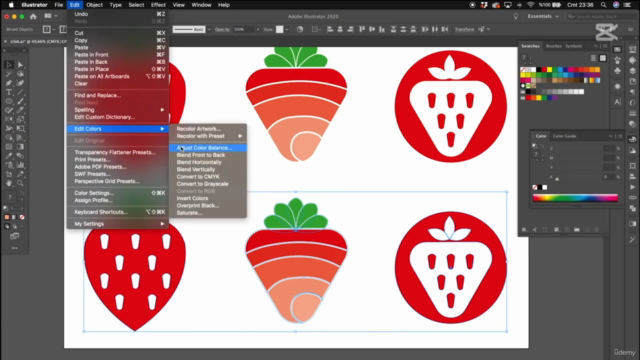
Task: Switch to the Brushes tab
Action: tap(553, 46)
